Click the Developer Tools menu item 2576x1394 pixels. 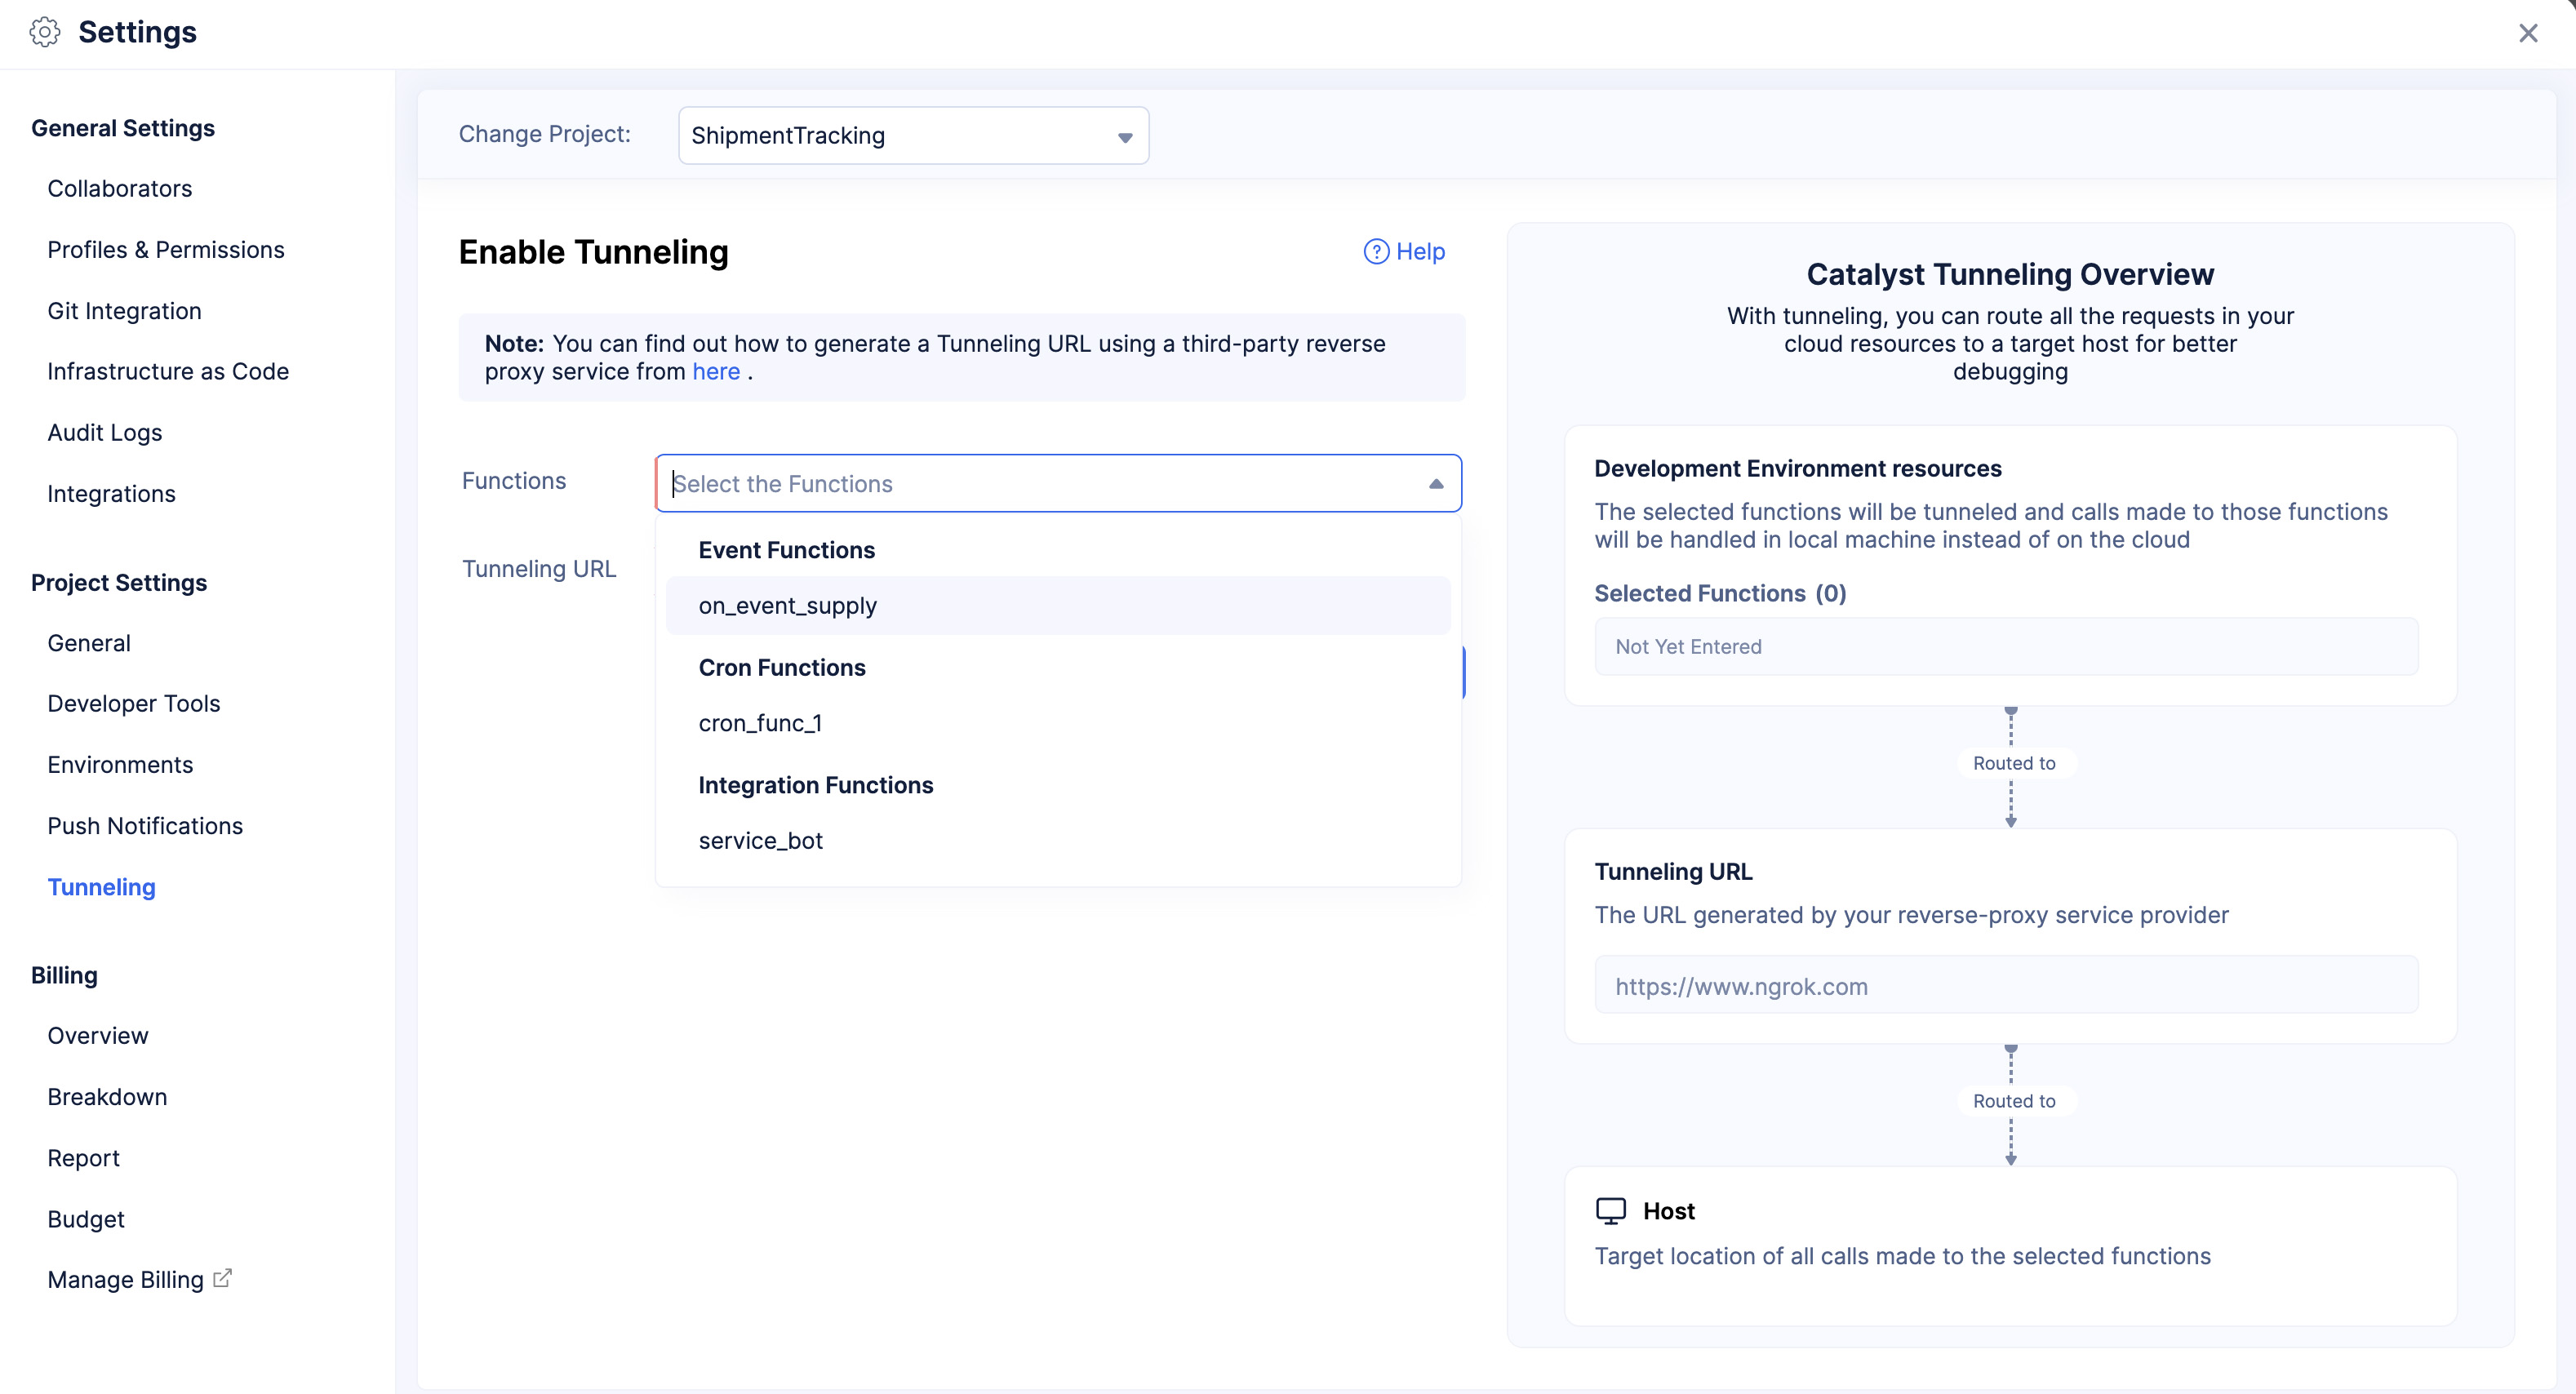tap(134, 702)
